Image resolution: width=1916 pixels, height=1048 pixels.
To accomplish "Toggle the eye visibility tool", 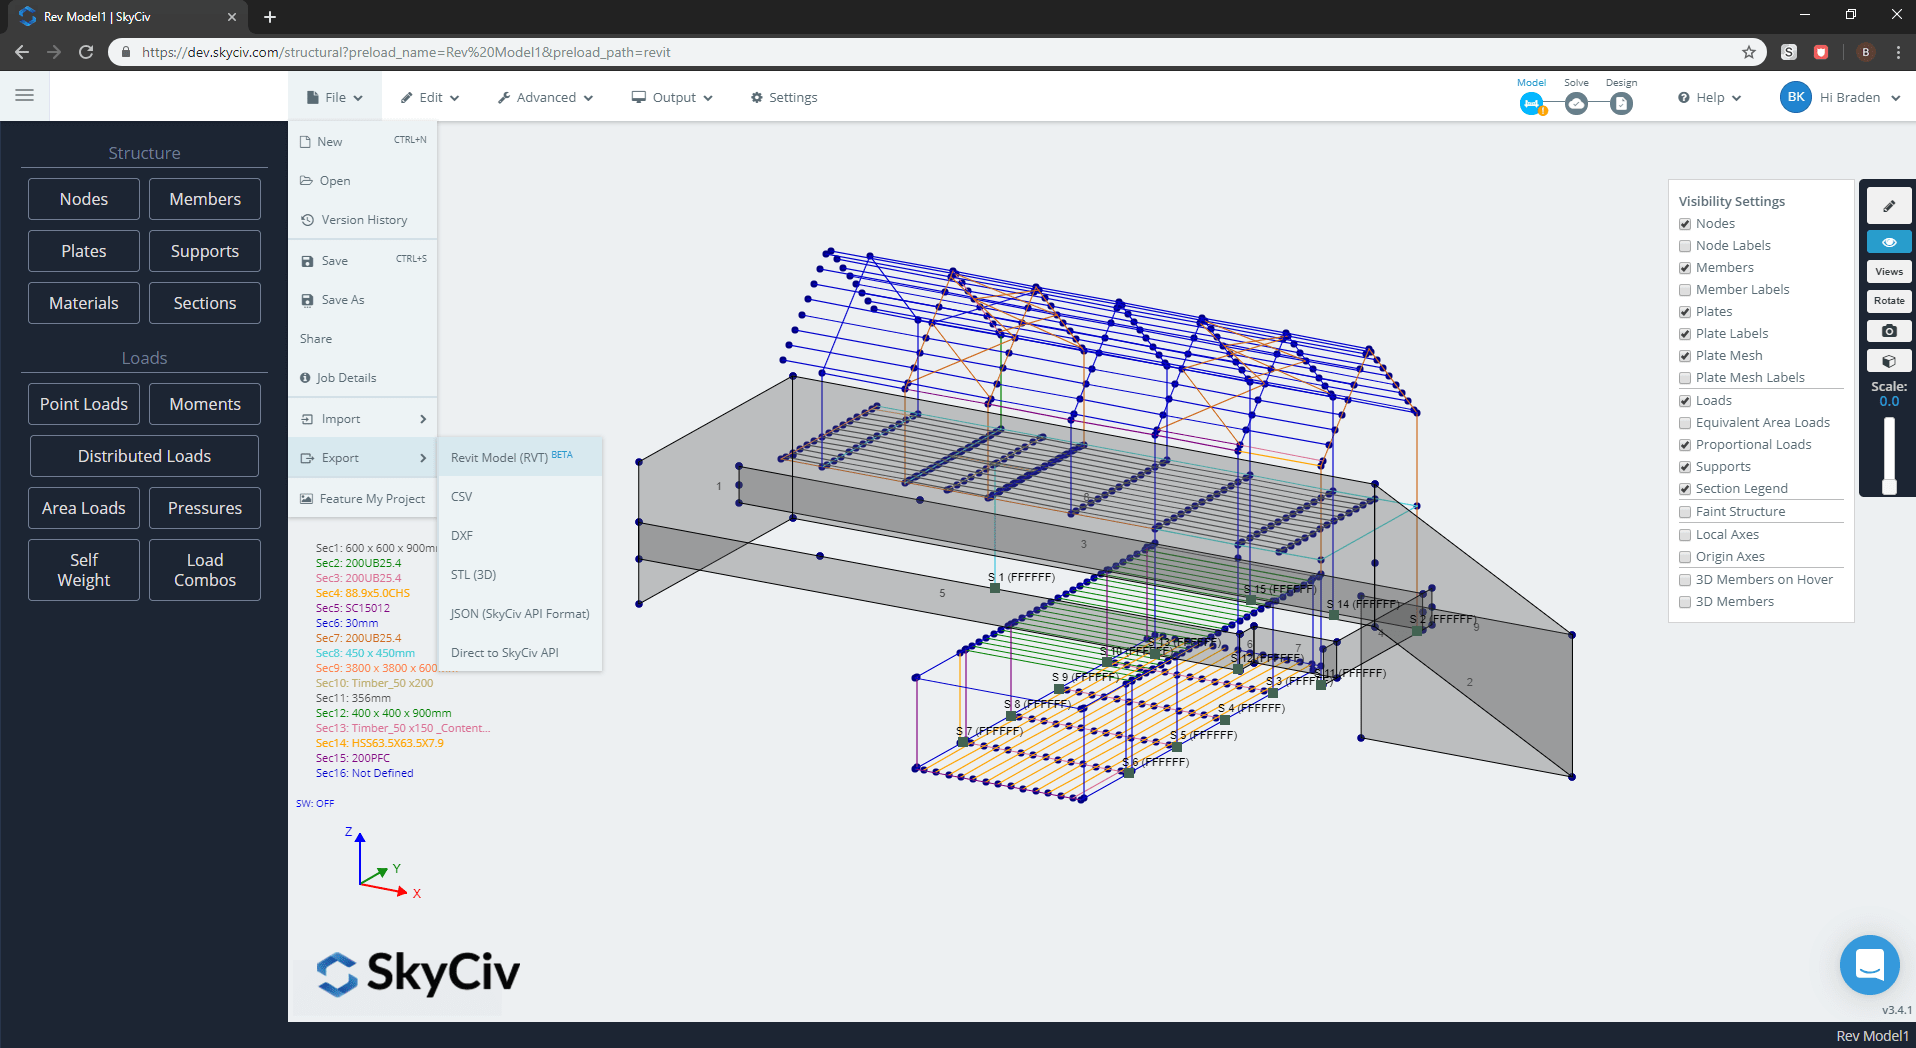I will [1888, 241].
